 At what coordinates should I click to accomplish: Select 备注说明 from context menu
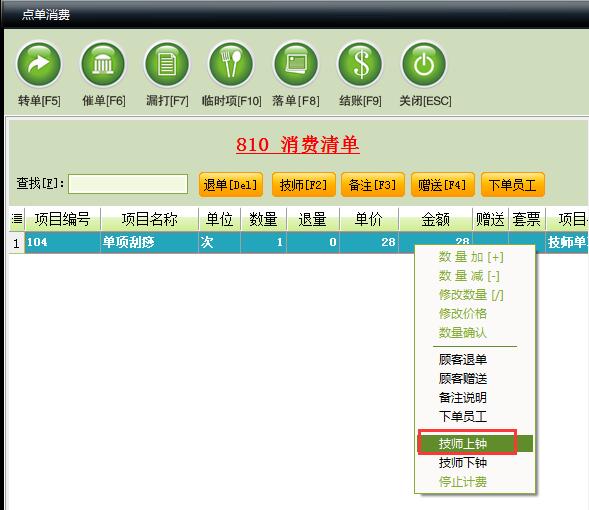463,397
